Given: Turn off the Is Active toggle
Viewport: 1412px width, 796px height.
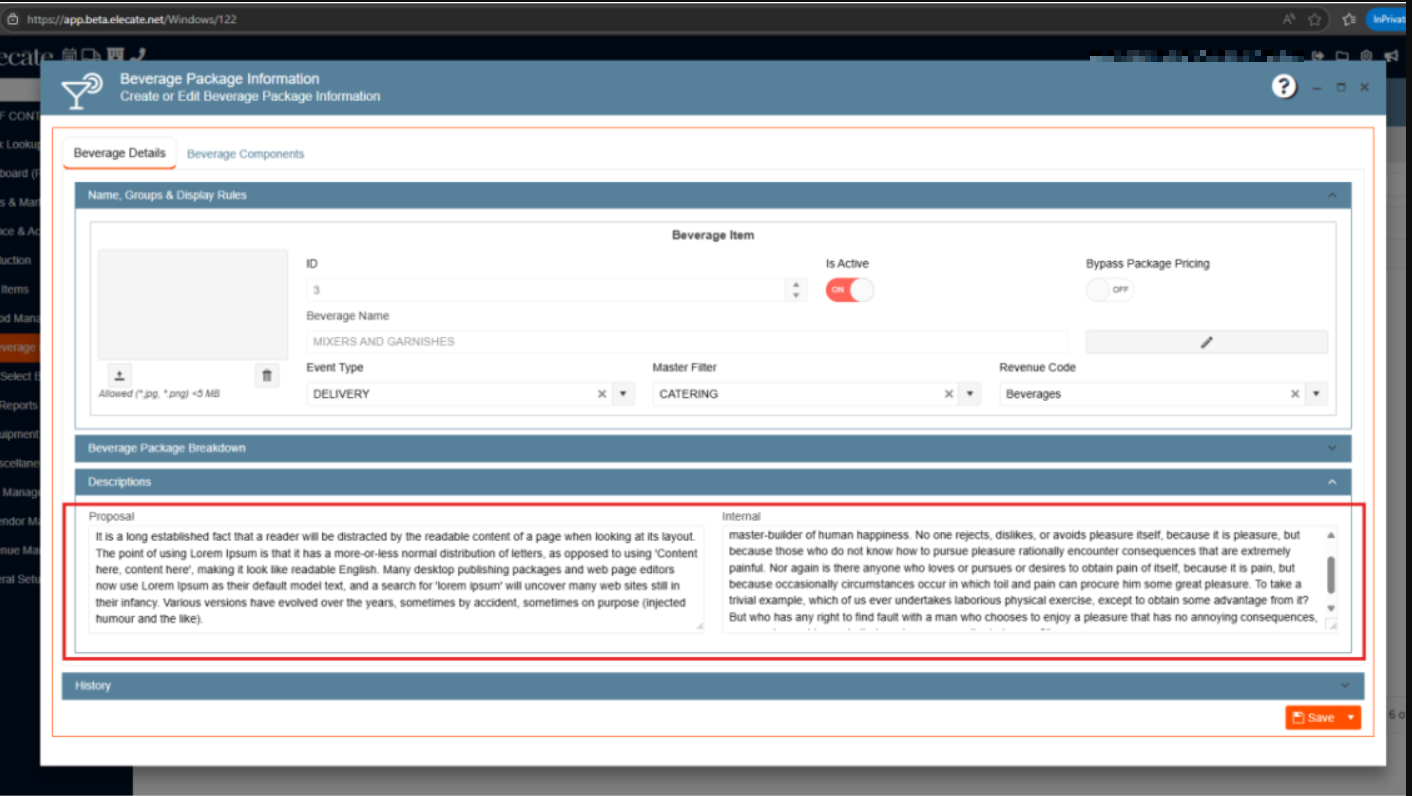Looking at the screenshot, I should pyautogui.click(x=849, y=290).
